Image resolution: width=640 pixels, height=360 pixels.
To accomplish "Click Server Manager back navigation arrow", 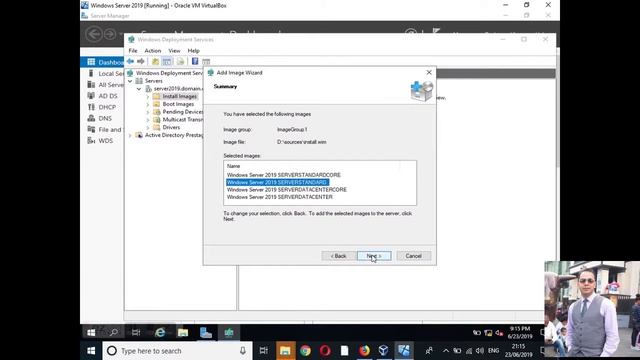I will tap(94, 34).
